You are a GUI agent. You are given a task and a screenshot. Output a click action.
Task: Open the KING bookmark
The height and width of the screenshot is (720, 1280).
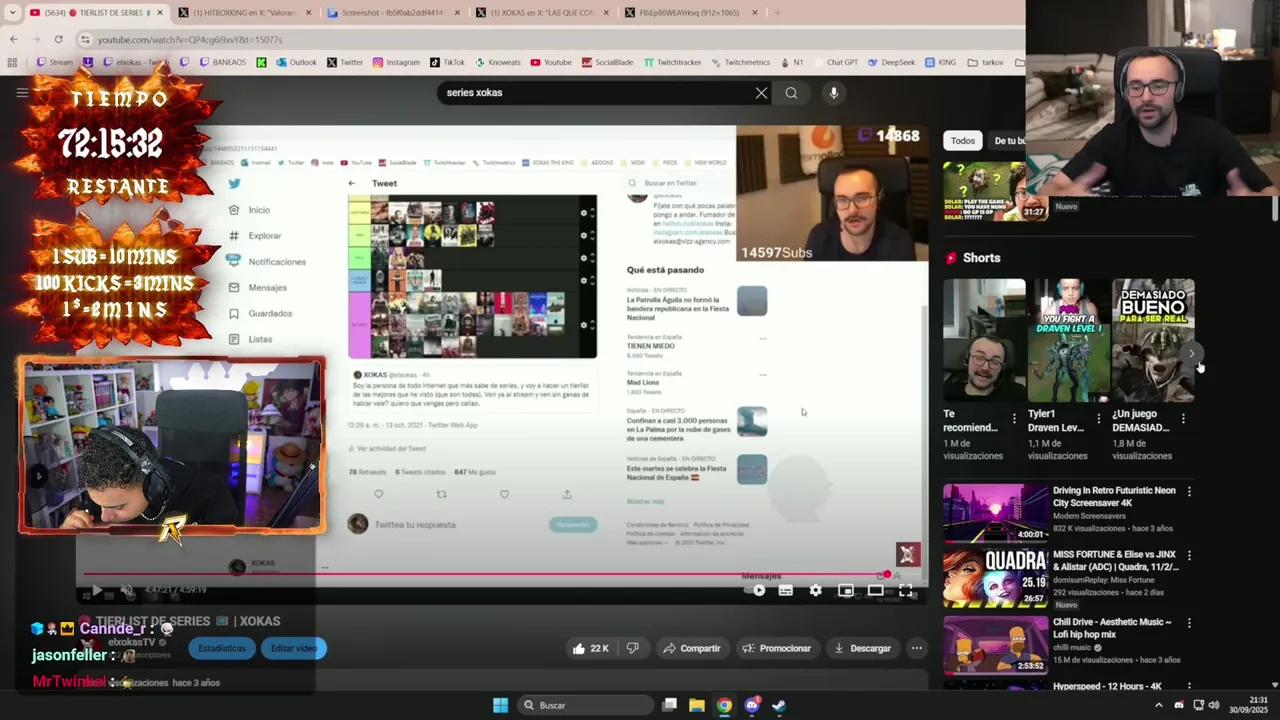[x=940, y=62]
